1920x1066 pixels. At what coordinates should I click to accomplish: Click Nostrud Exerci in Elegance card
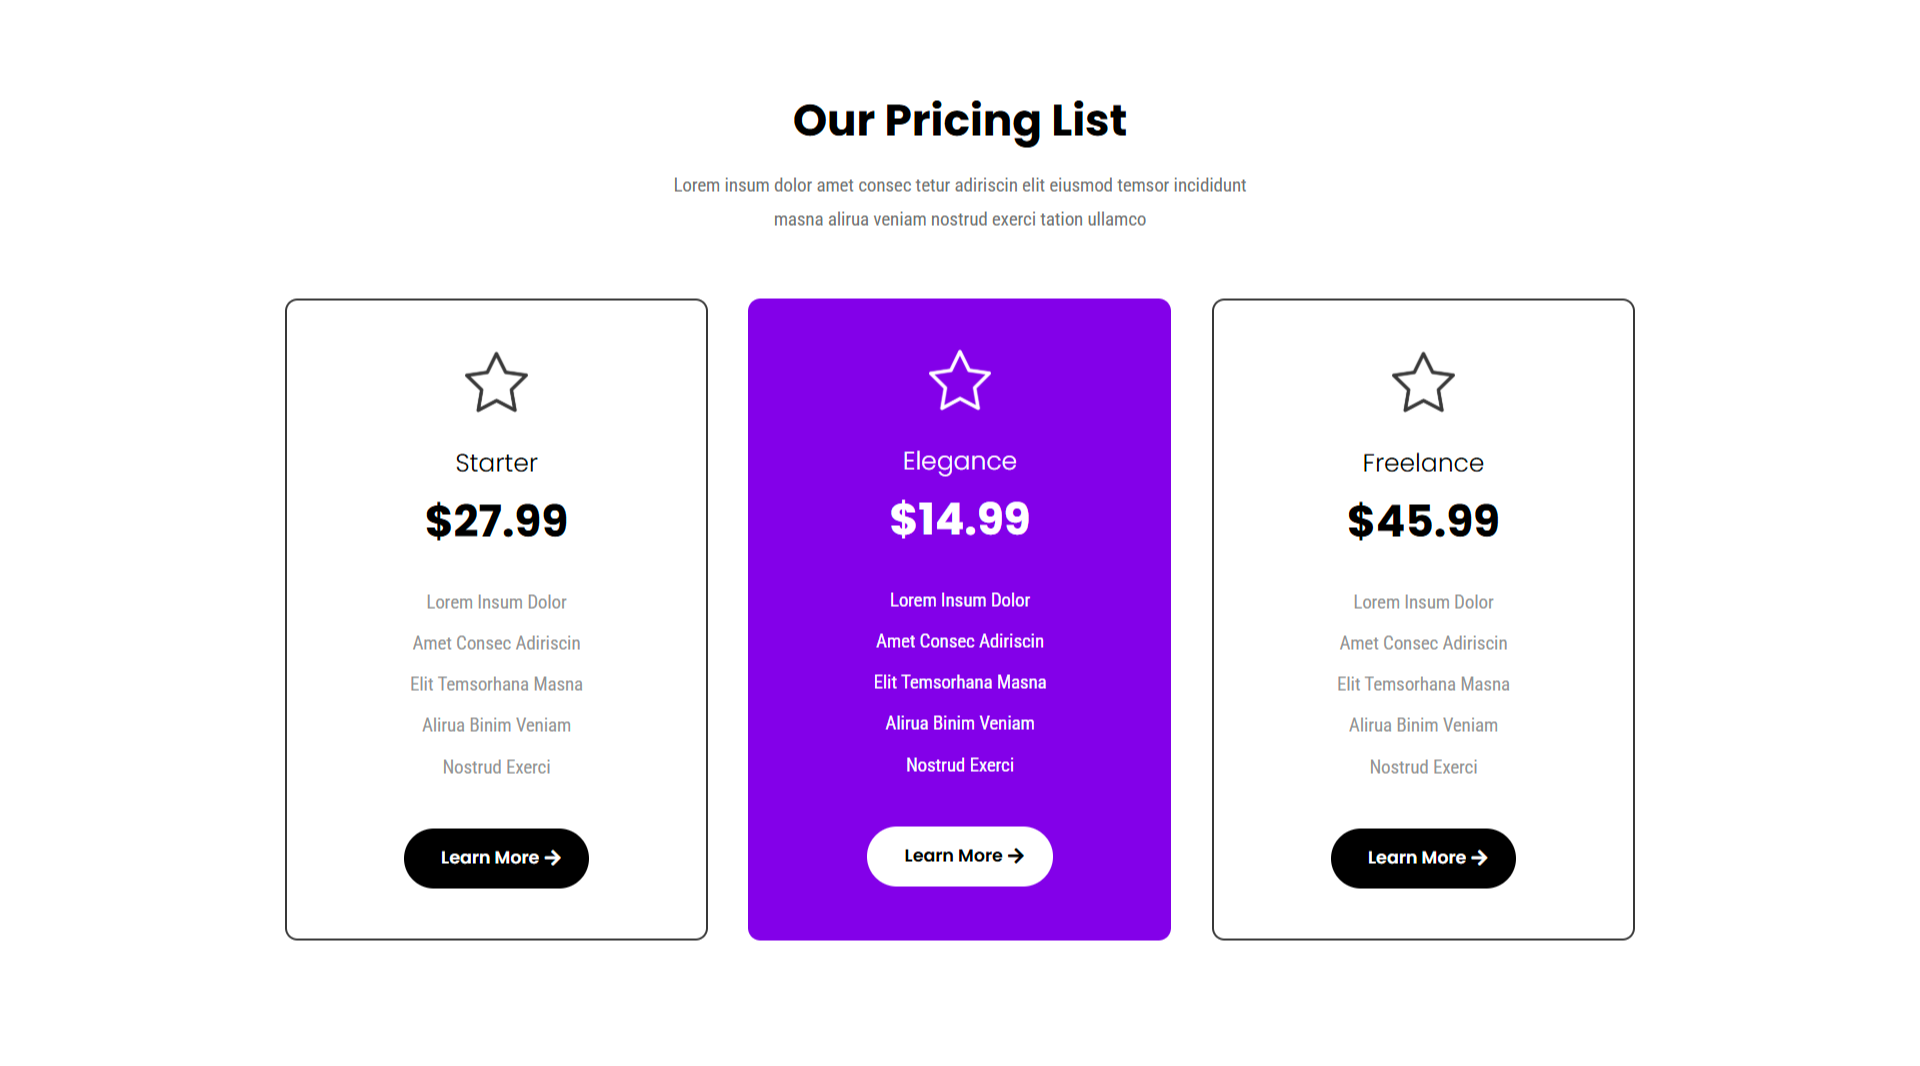point(959,765)
